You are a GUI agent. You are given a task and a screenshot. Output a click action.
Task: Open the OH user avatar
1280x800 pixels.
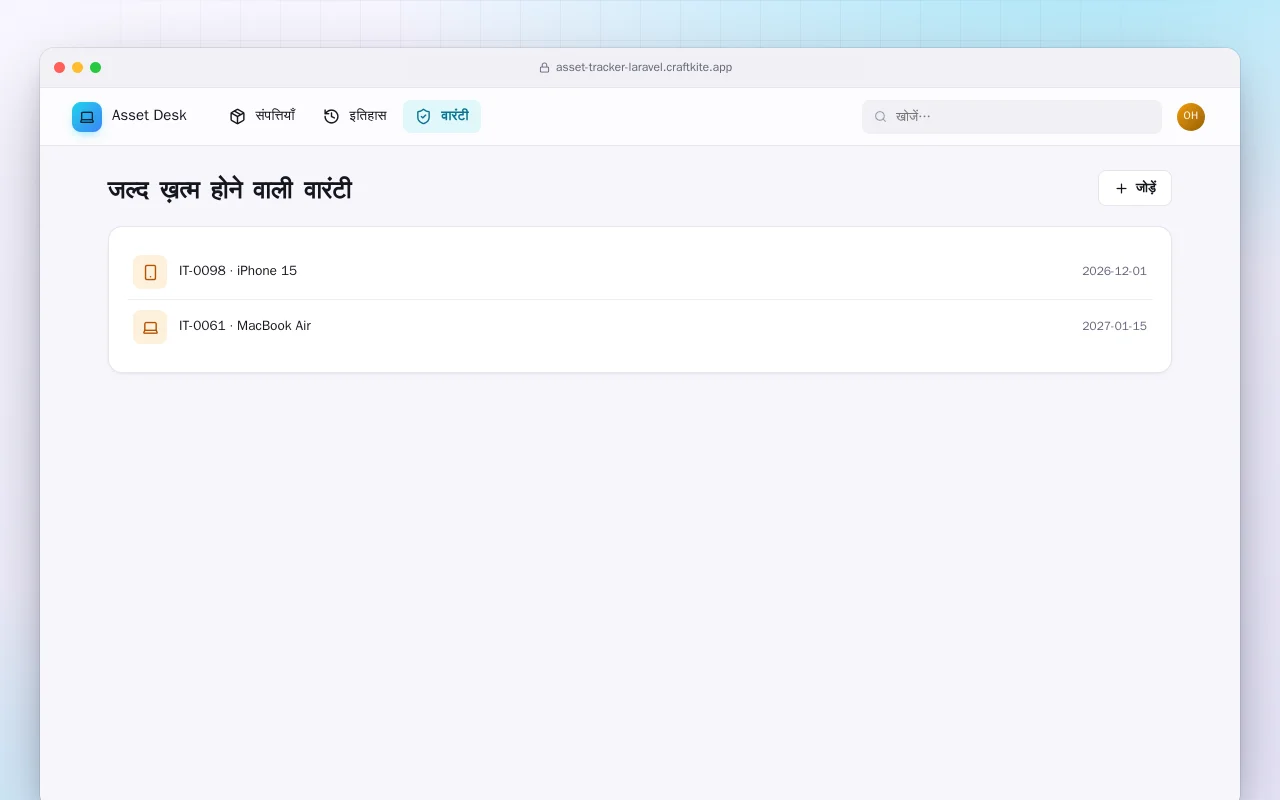point(1191,117)
